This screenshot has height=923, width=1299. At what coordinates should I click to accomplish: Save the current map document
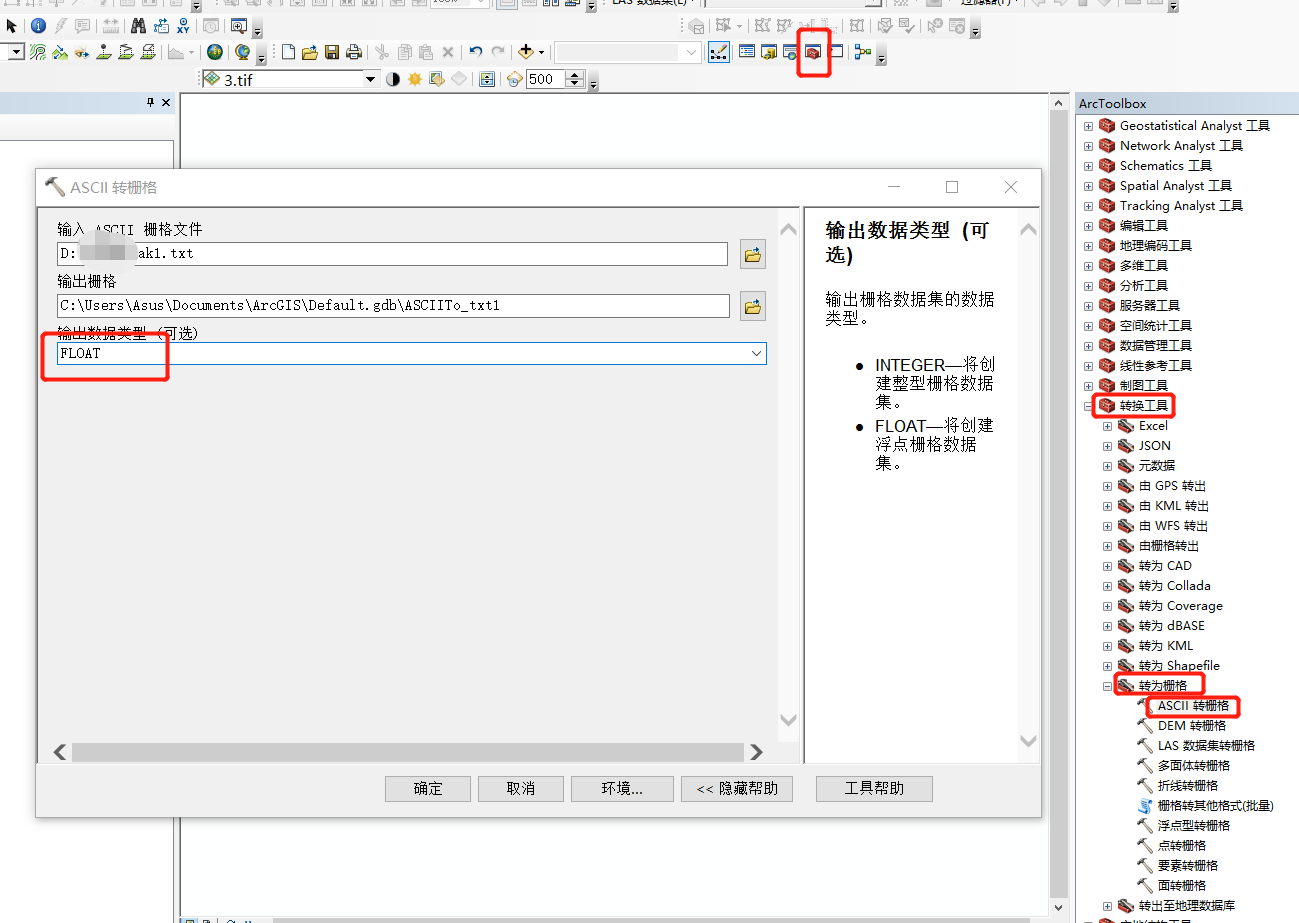pos(331,51)
